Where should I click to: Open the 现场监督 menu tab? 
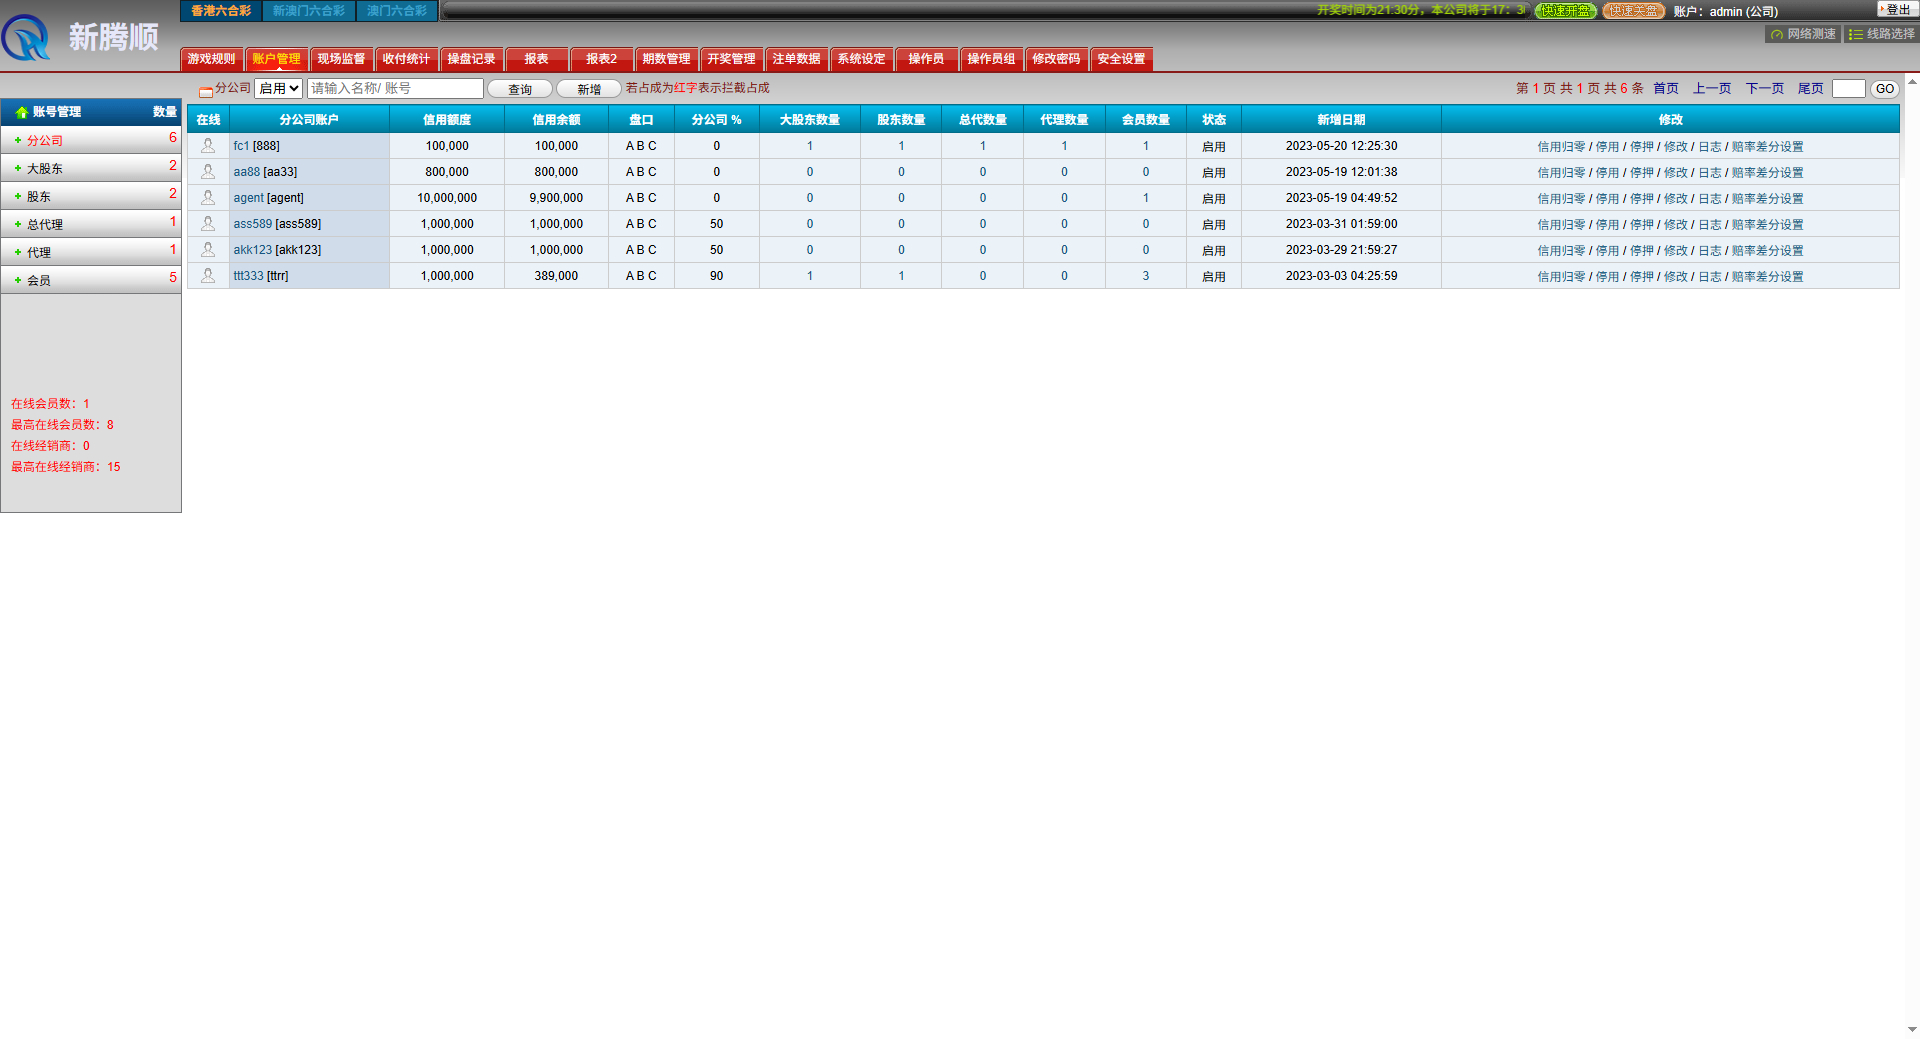[341, 59]
